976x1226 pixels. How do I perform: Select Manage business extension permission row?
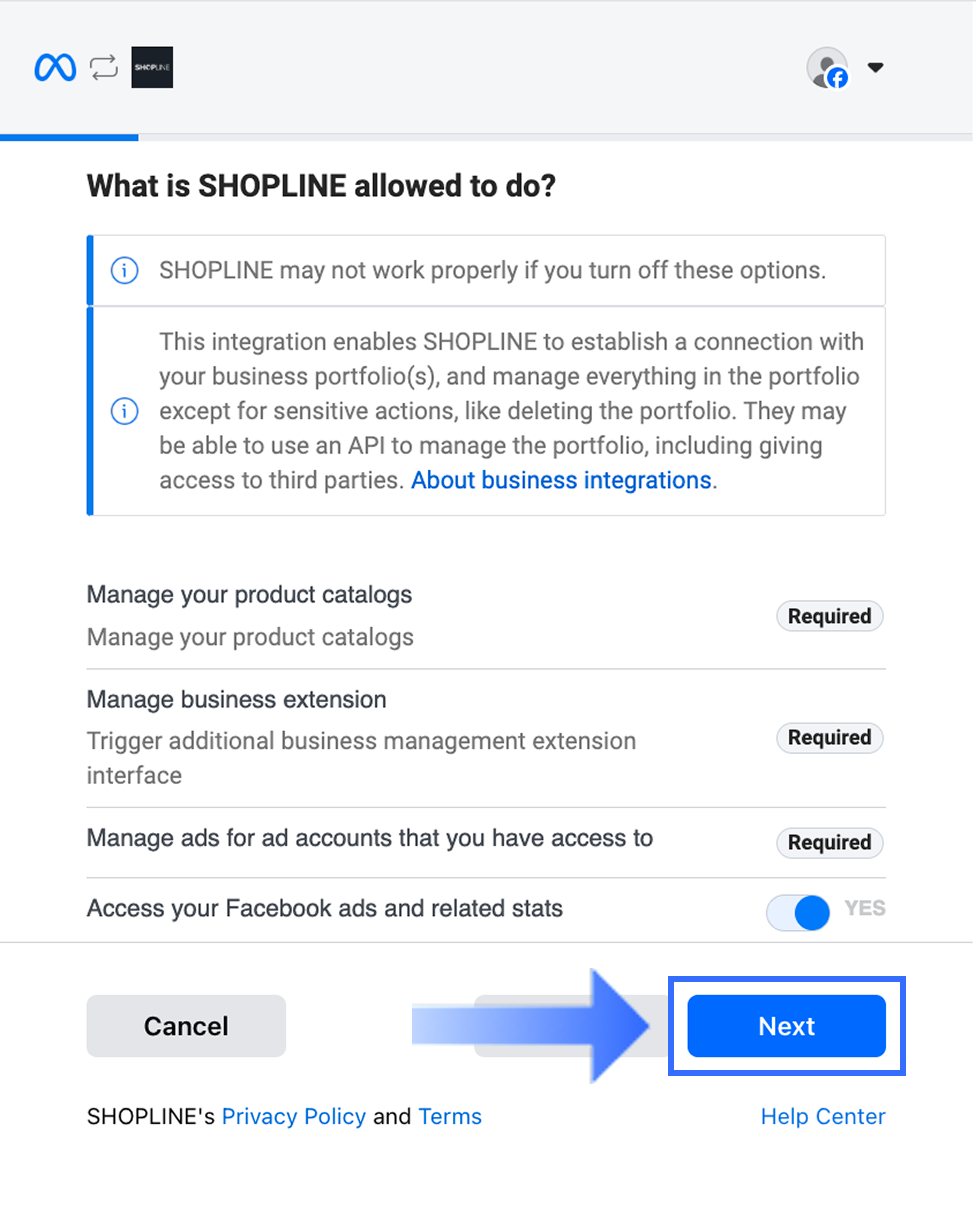[x=486, y=738]
